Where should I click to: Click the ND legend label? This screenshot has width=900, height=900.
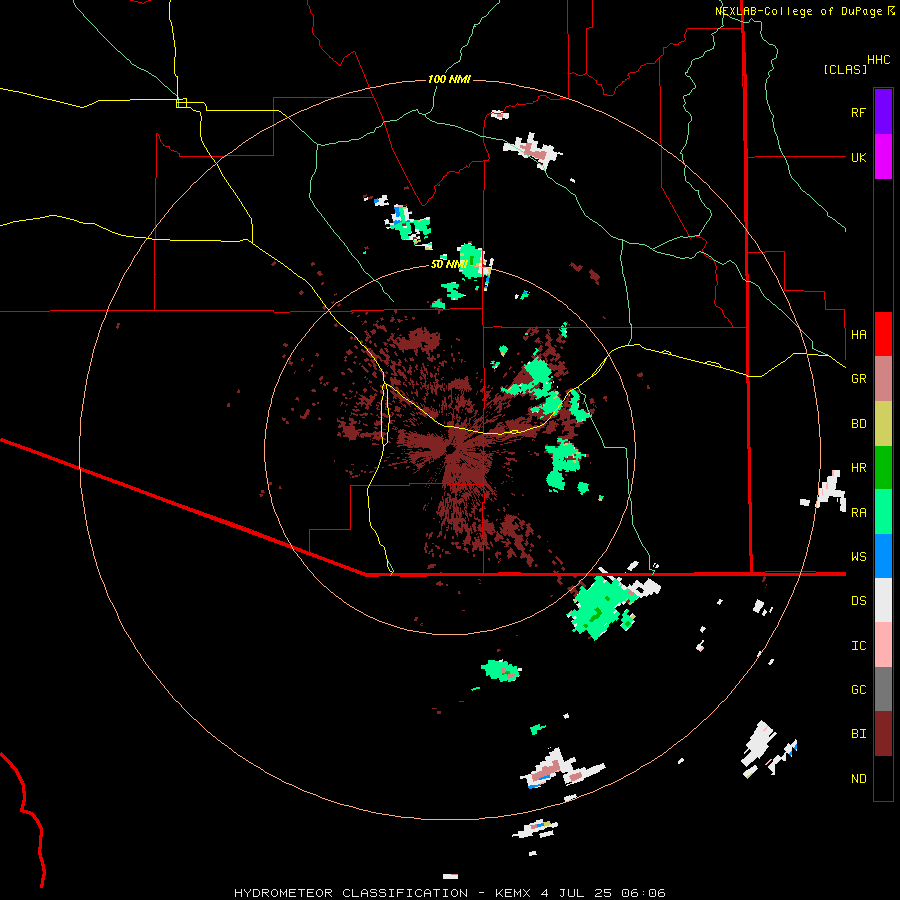coord(858,779)
